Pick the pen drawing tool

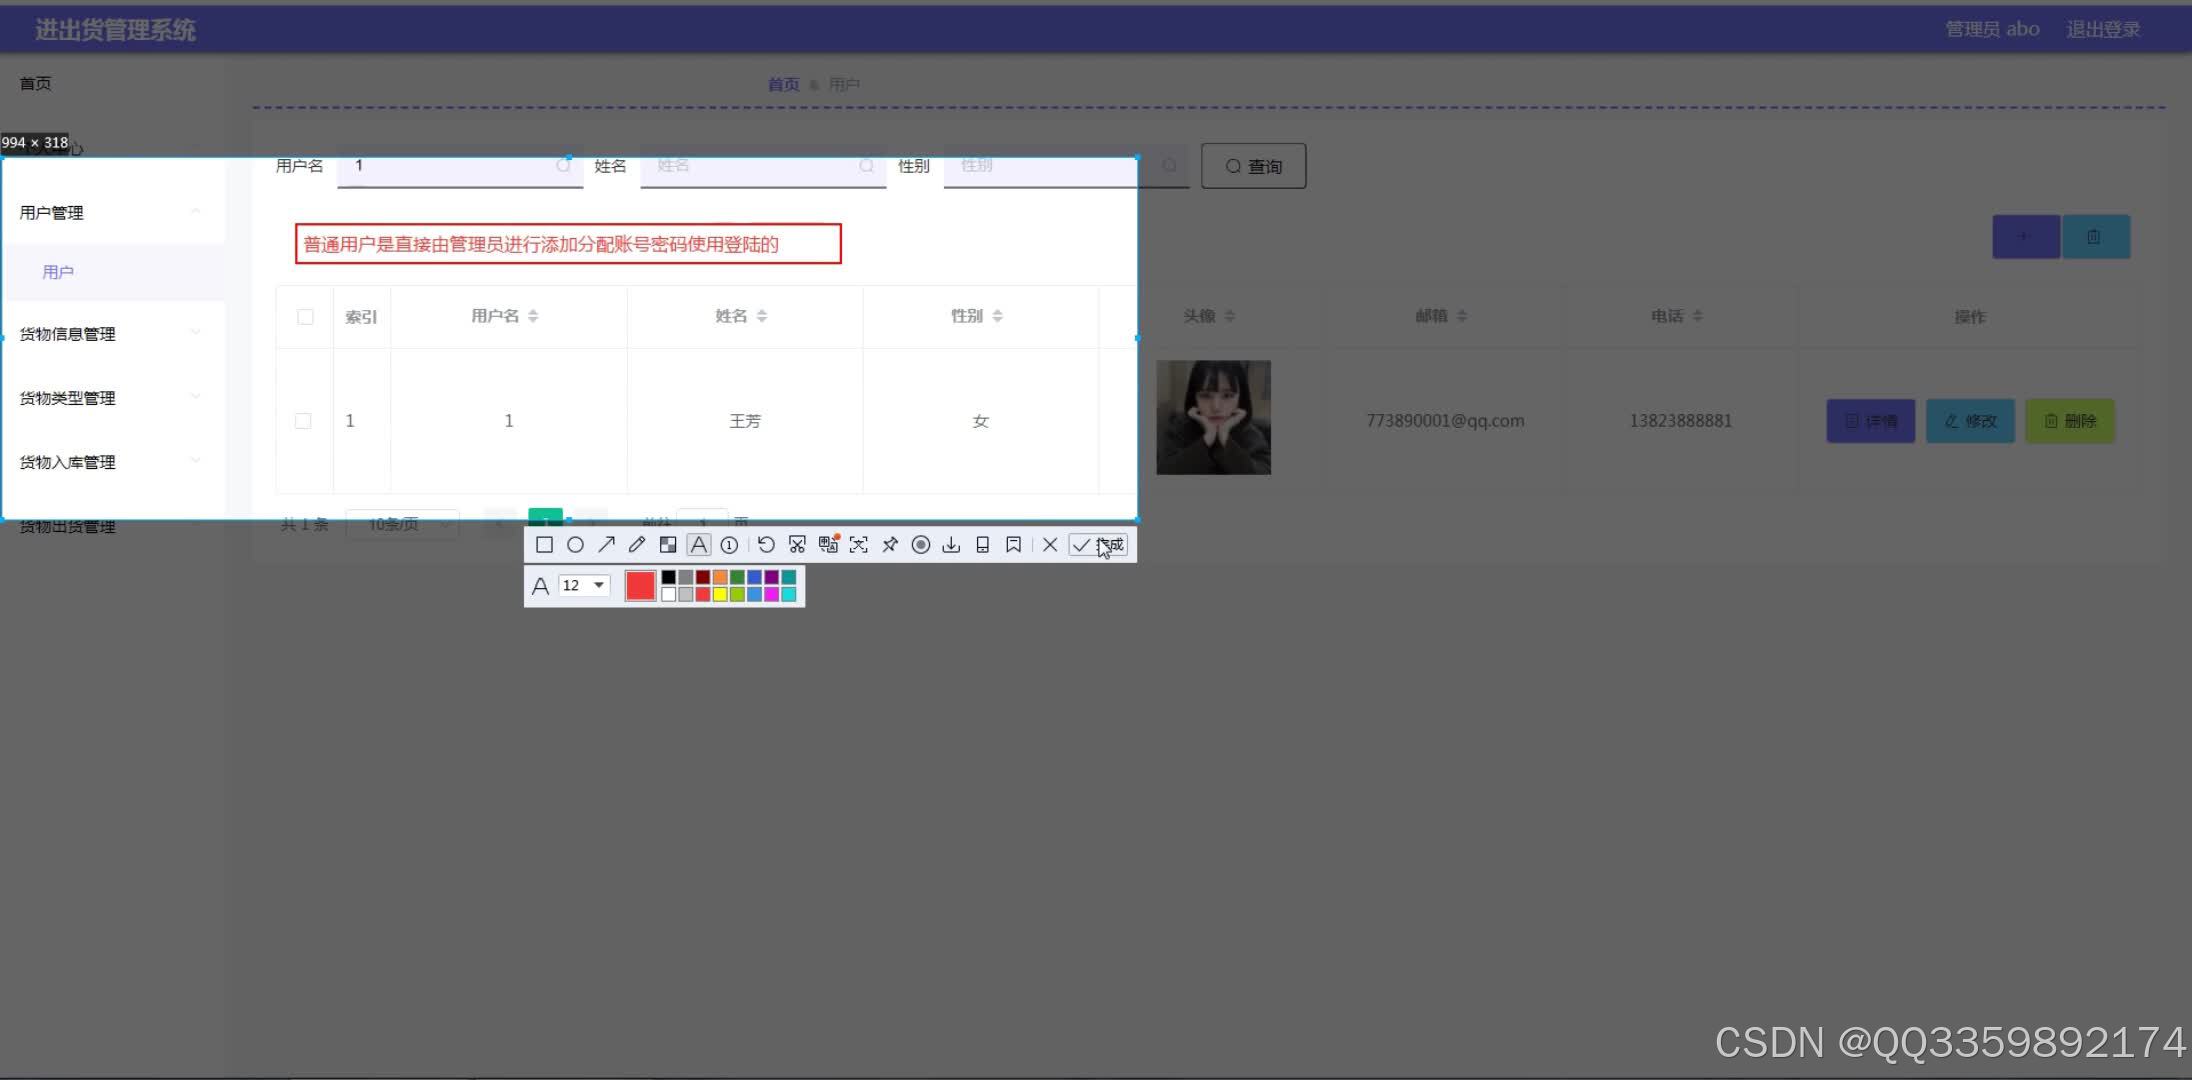pos(637,544)
